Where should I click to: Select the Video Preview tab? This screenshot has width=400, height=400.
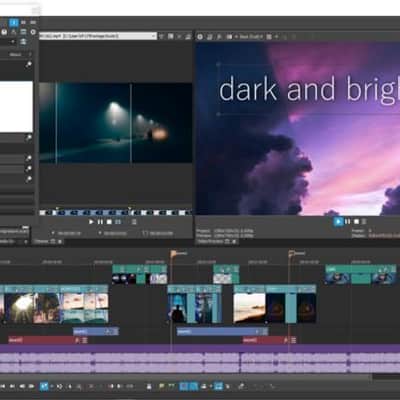(x=210, y=241)
